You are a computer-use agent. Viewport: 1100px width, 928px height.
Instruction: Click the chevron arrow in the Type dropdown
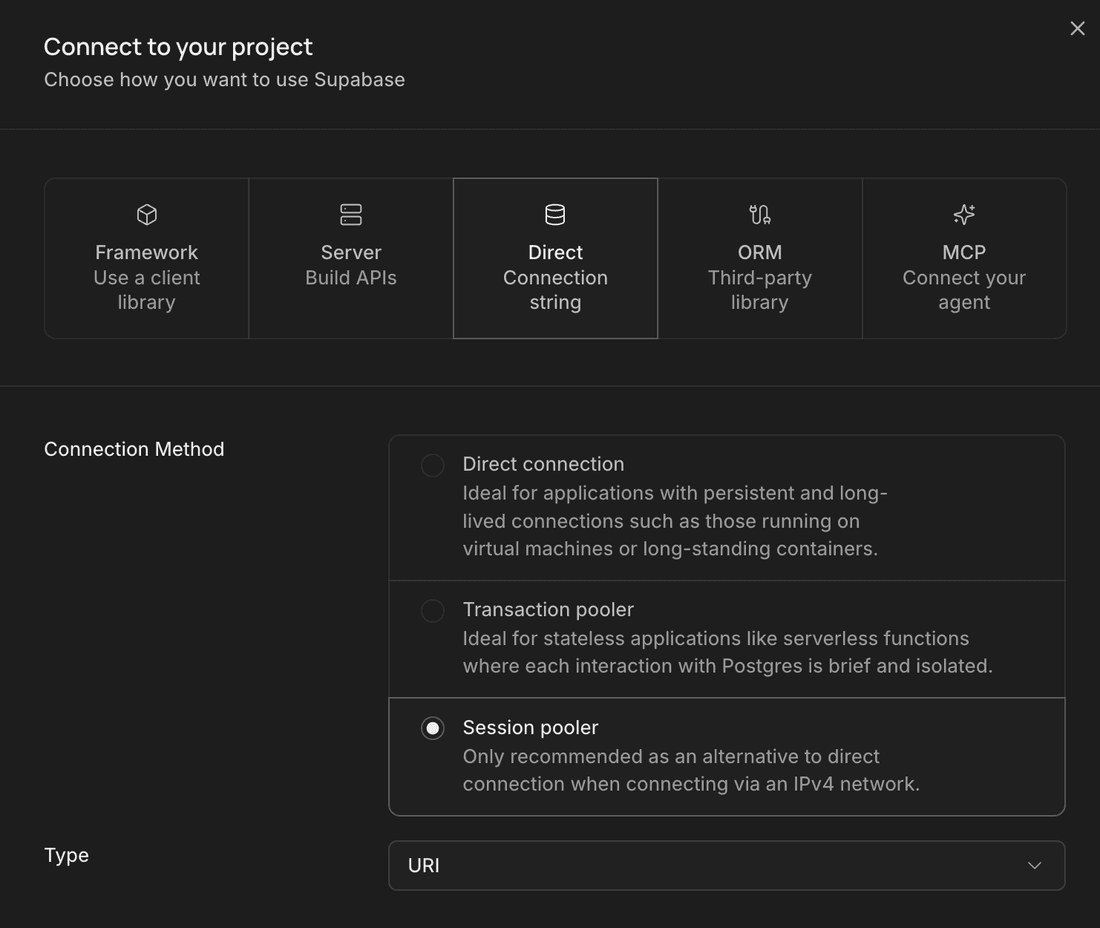pyautogui.click(x=1034, y=866)
